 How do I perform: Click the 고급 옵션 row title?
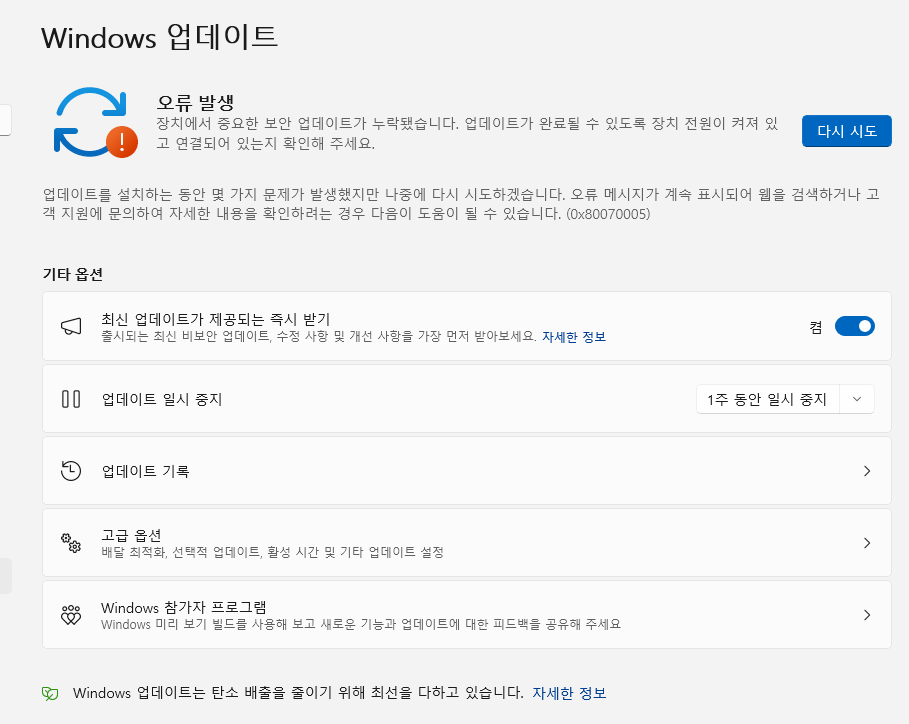pyautogui.click(x=131, y=535)
